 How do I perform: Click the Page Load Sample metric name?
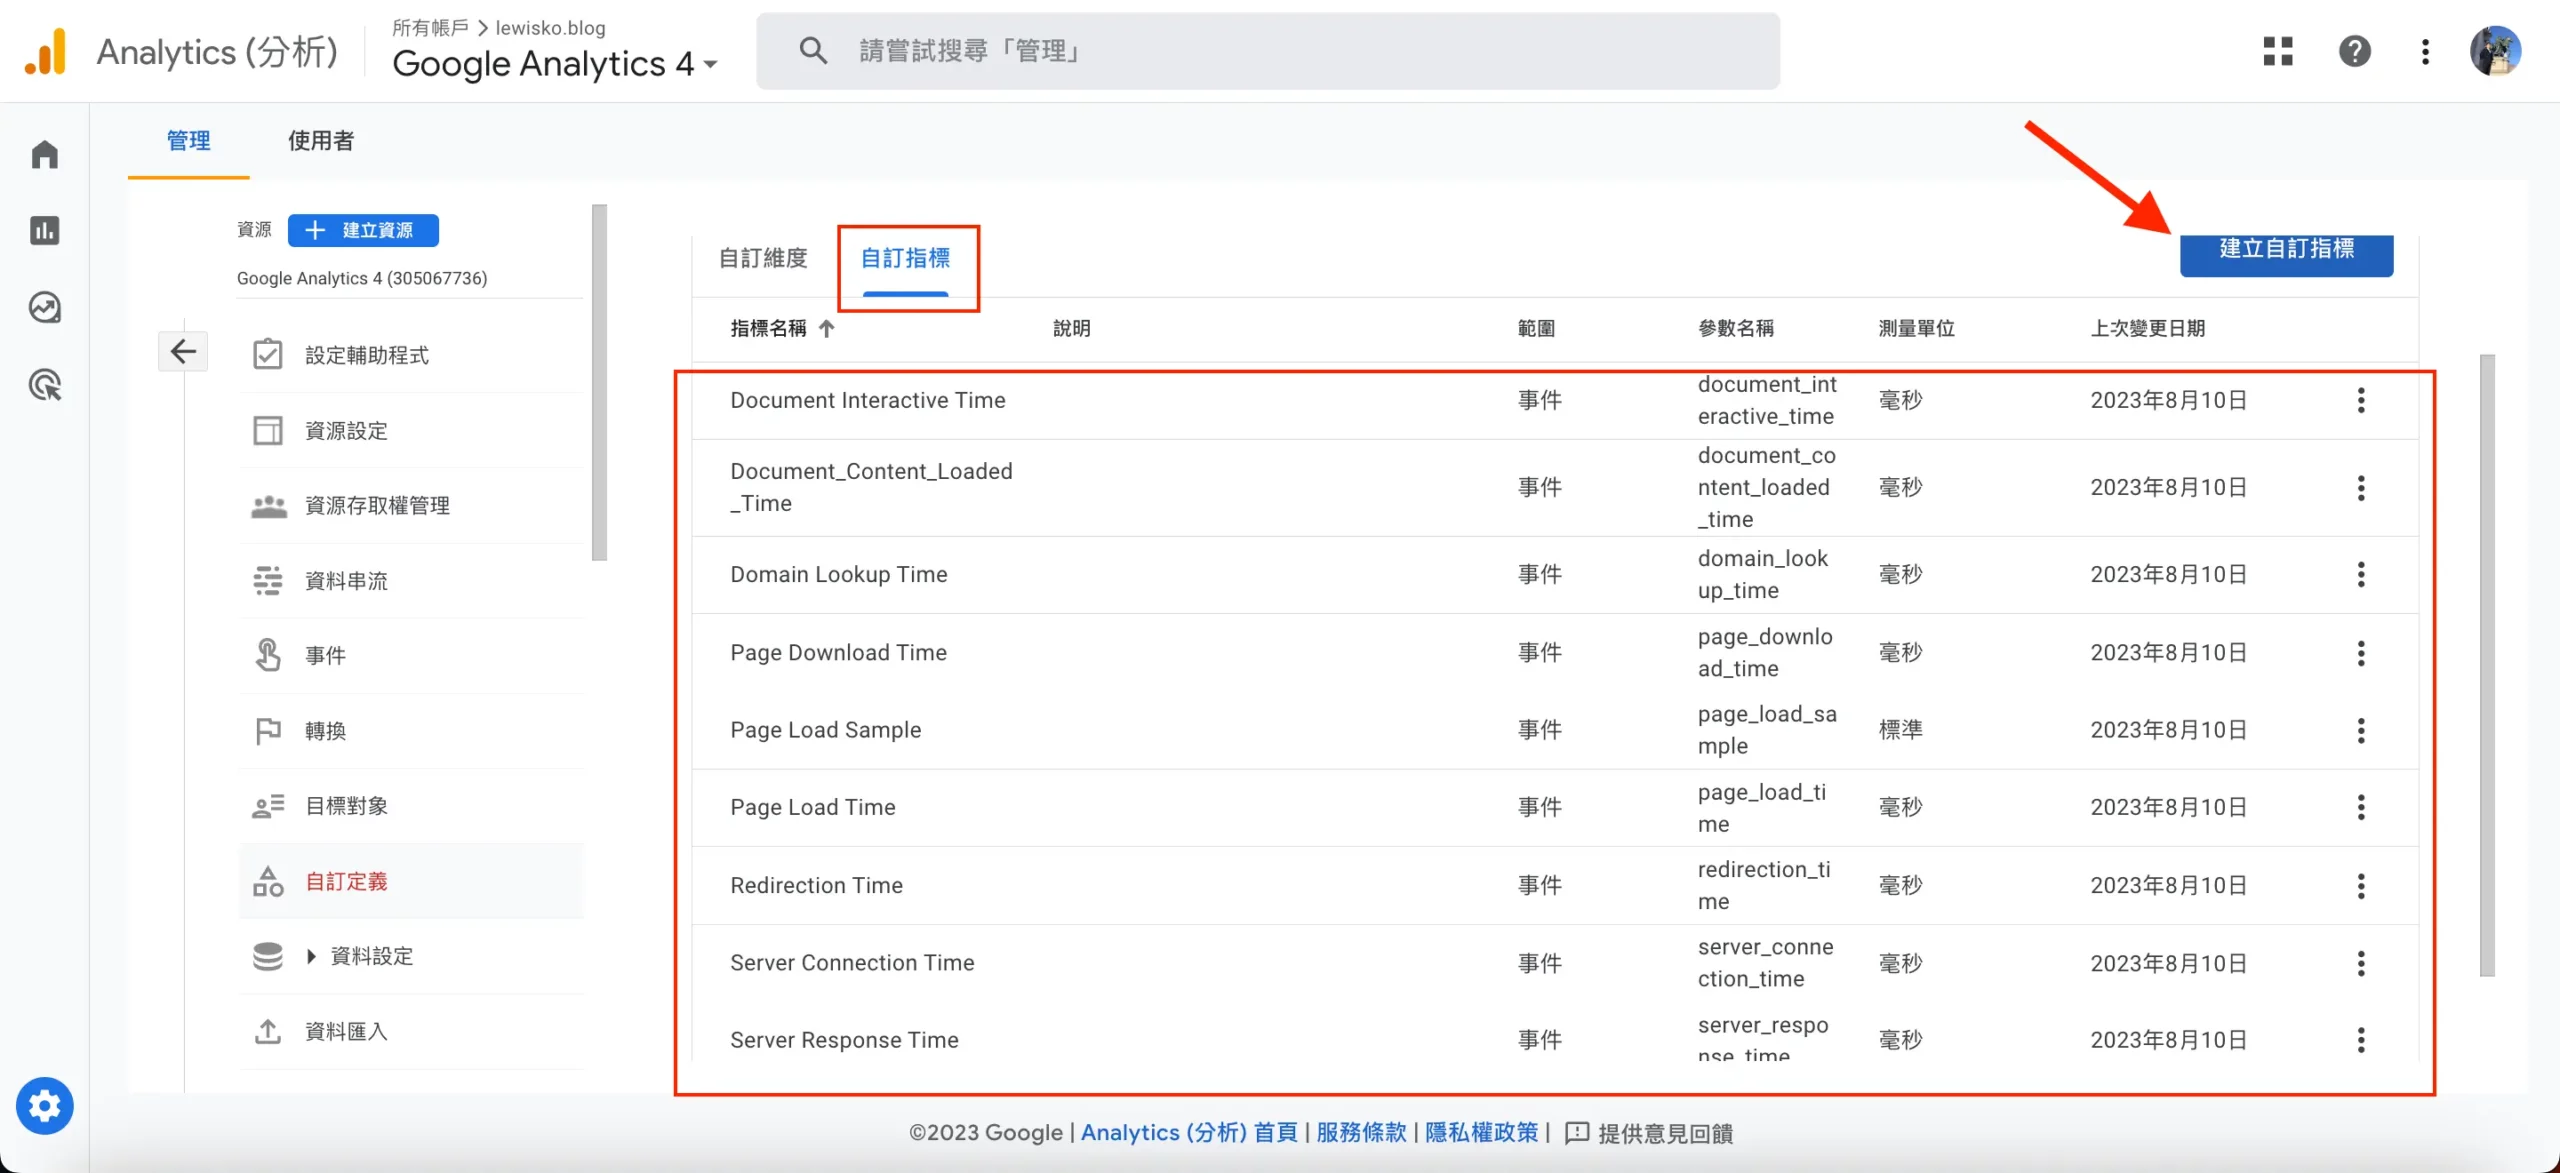click(825, 730)
